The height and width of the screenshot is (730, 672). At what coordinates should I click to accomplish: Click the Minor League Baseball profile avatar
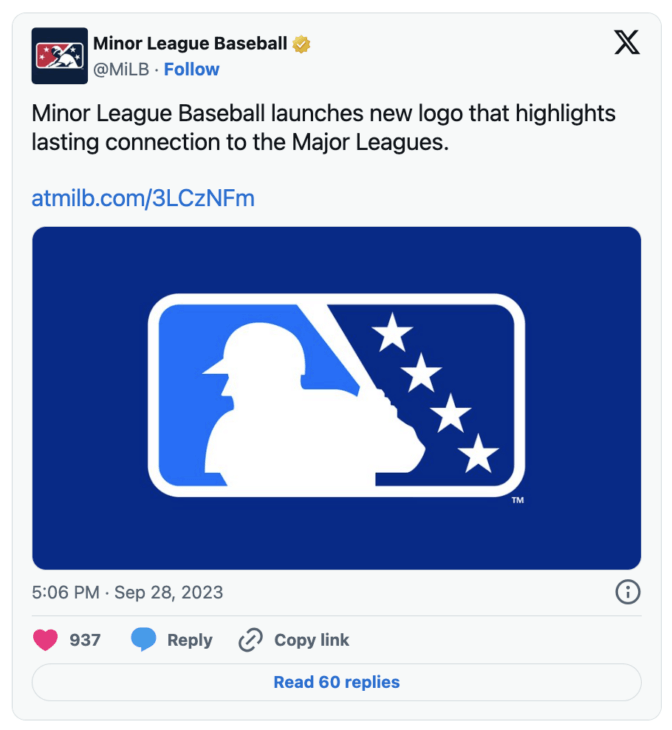tap(60, 56)
